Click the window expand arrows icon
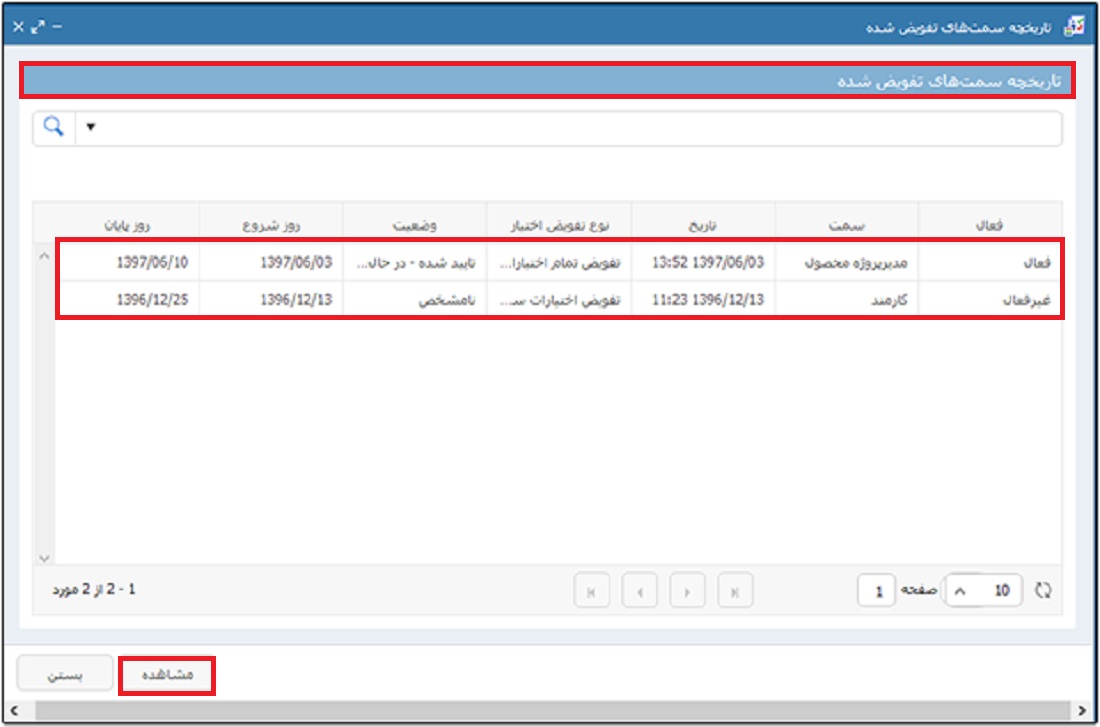Viewport: 1100px width, 727px height. tap(37, 26)
